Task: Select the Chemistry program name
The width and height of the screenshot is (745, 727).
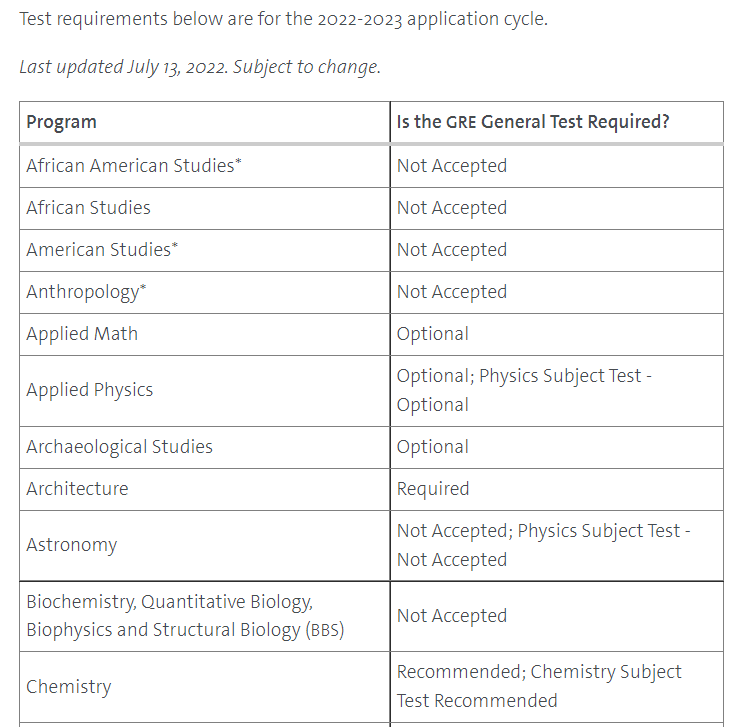Action: (69, 687)
